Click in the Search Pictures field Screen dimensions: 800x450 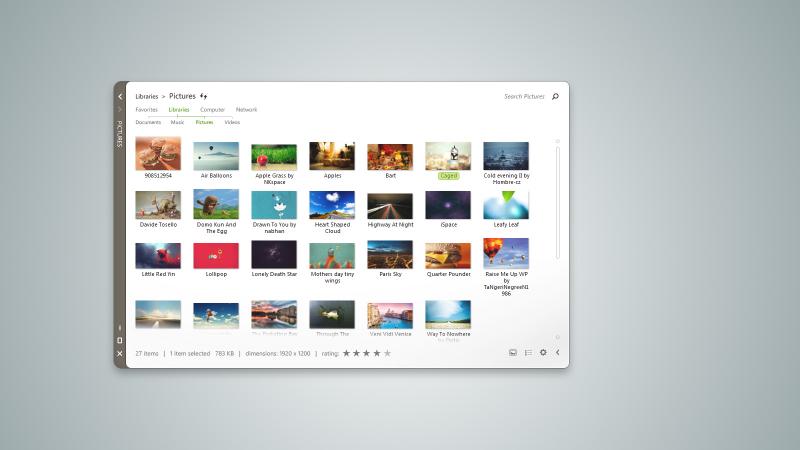point(524,96)
